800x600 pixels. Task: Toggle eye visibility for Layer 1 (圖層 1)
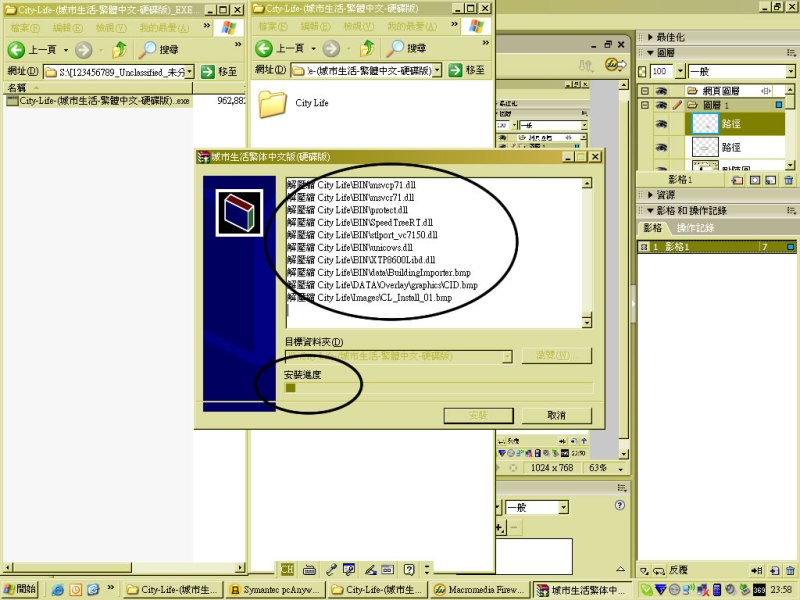pos(661,105)
